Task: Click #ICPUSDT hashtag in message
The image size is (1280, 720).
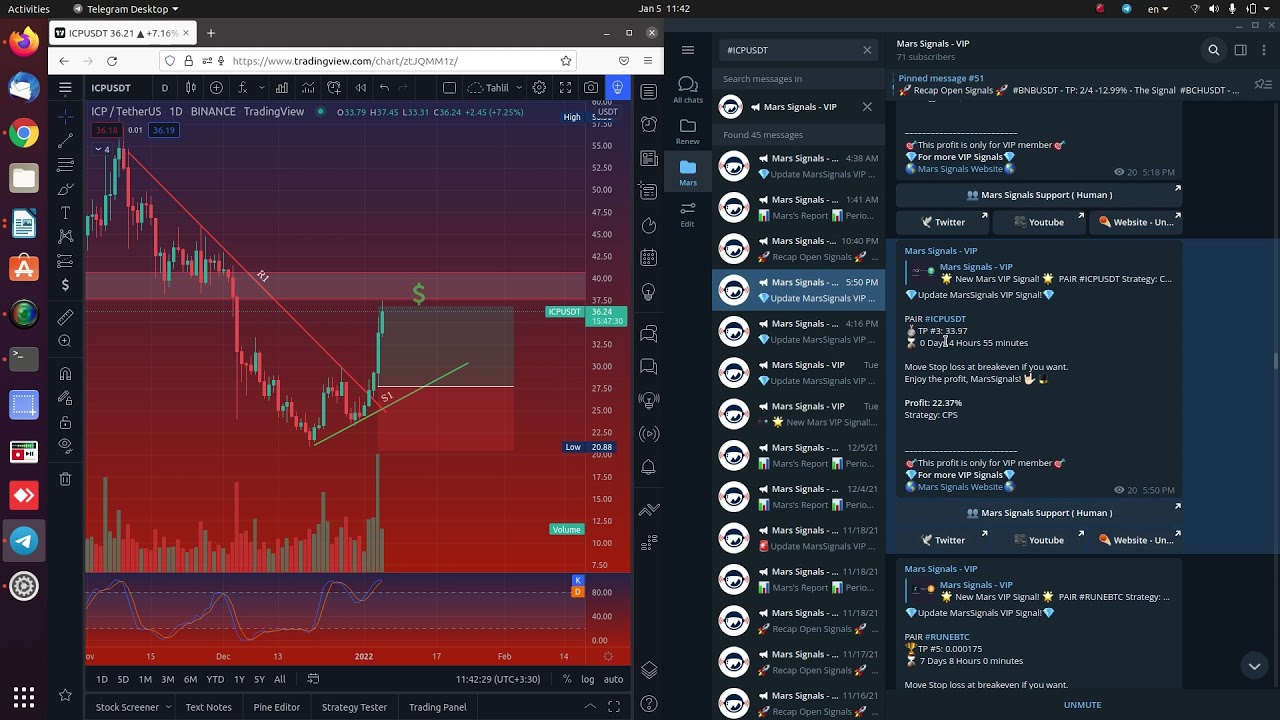Action: (945, 319)
